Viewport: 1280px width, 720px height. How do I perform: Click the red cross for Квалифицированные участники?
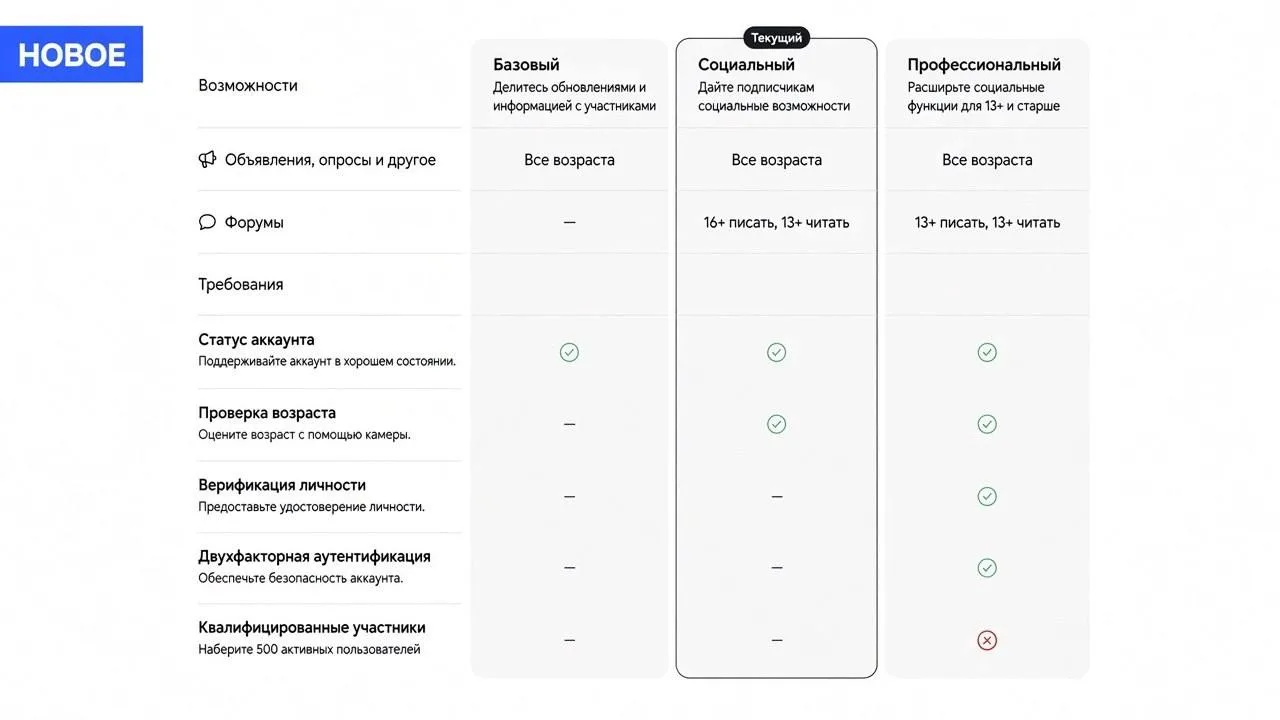(987, 640)
